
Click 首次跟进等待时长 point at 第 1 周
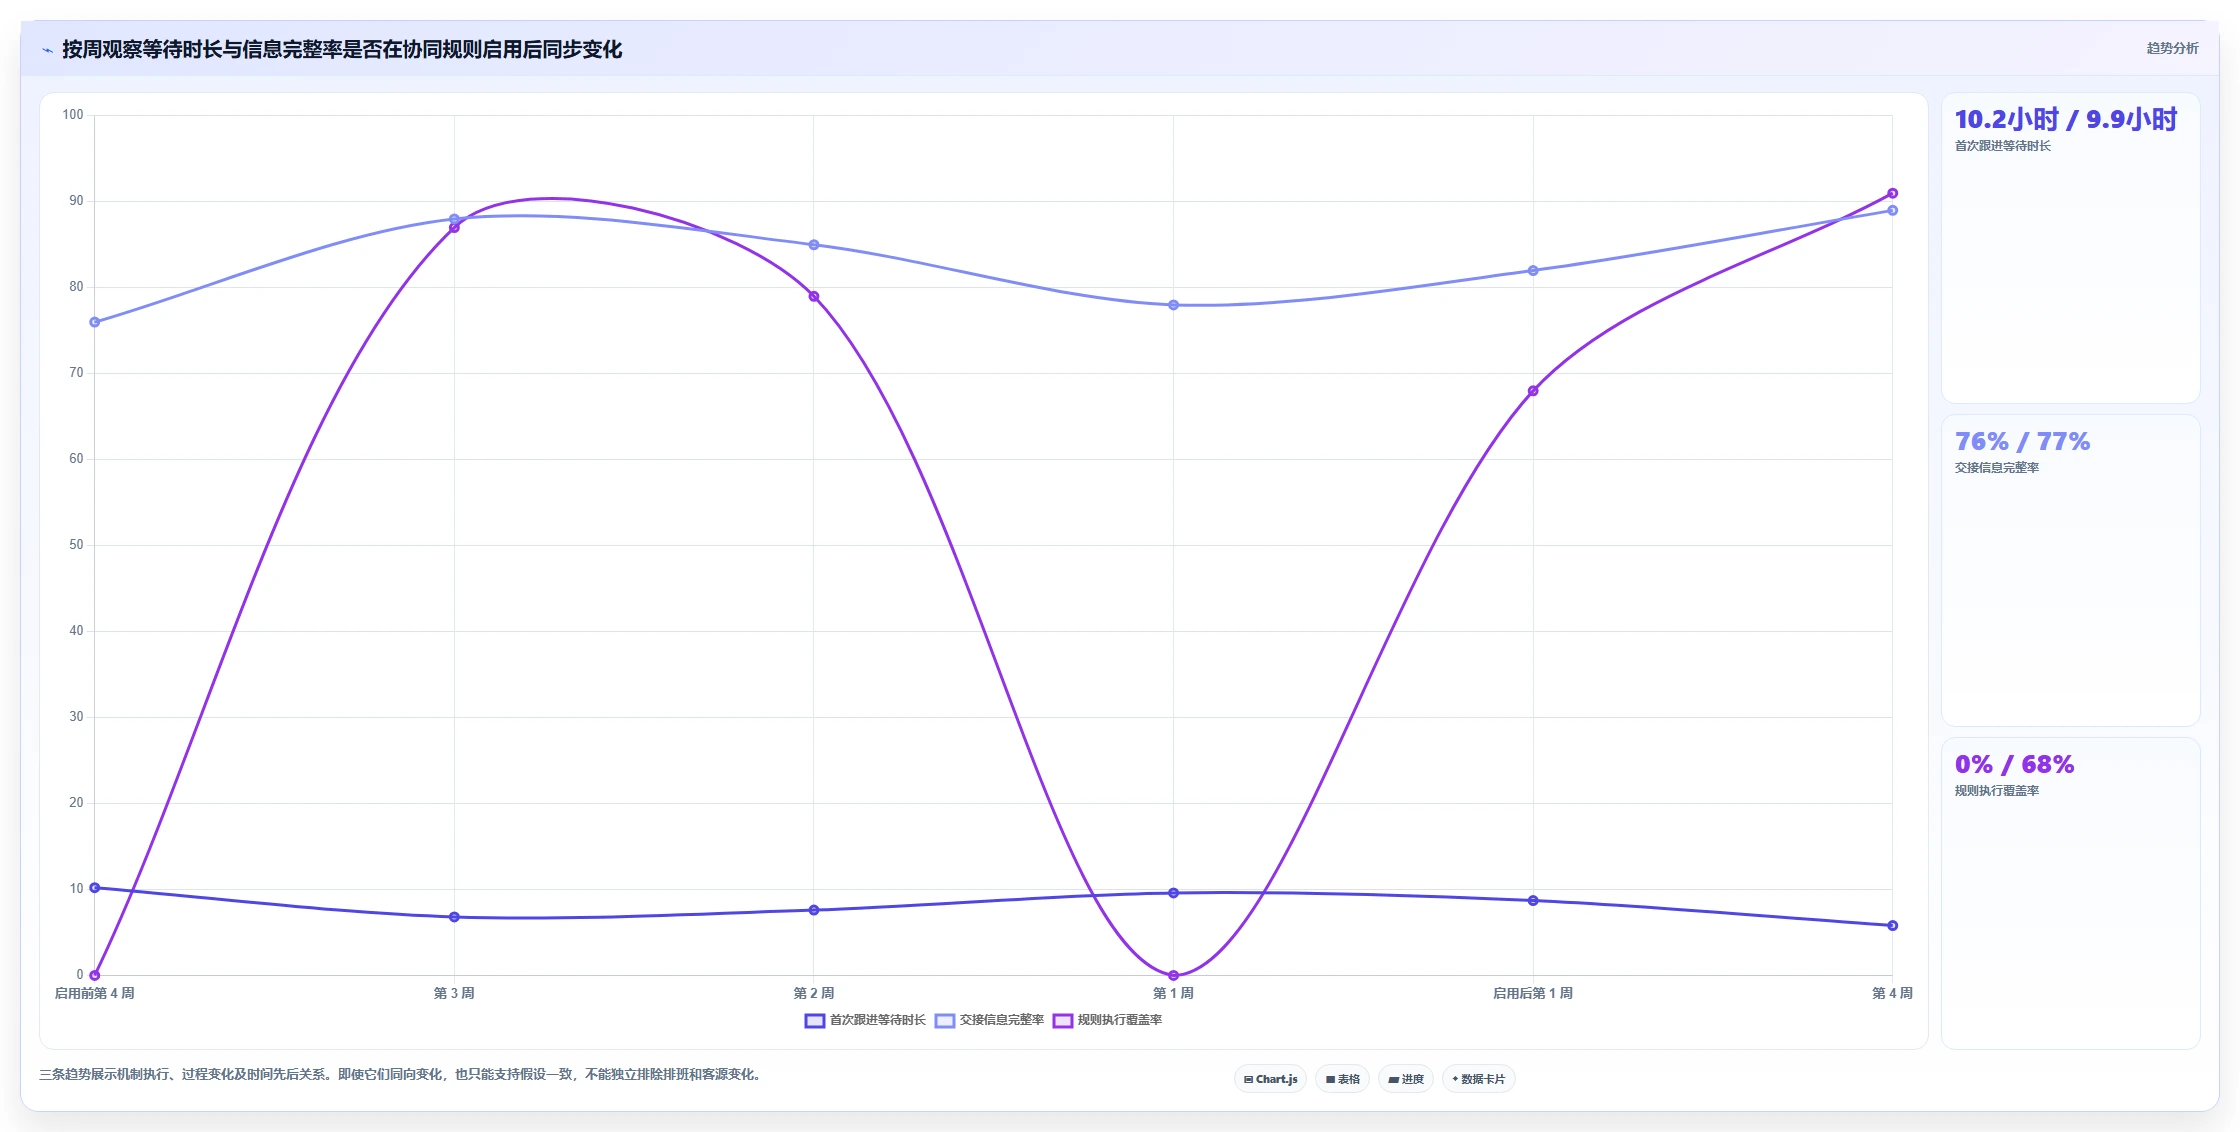point(1173,893)
